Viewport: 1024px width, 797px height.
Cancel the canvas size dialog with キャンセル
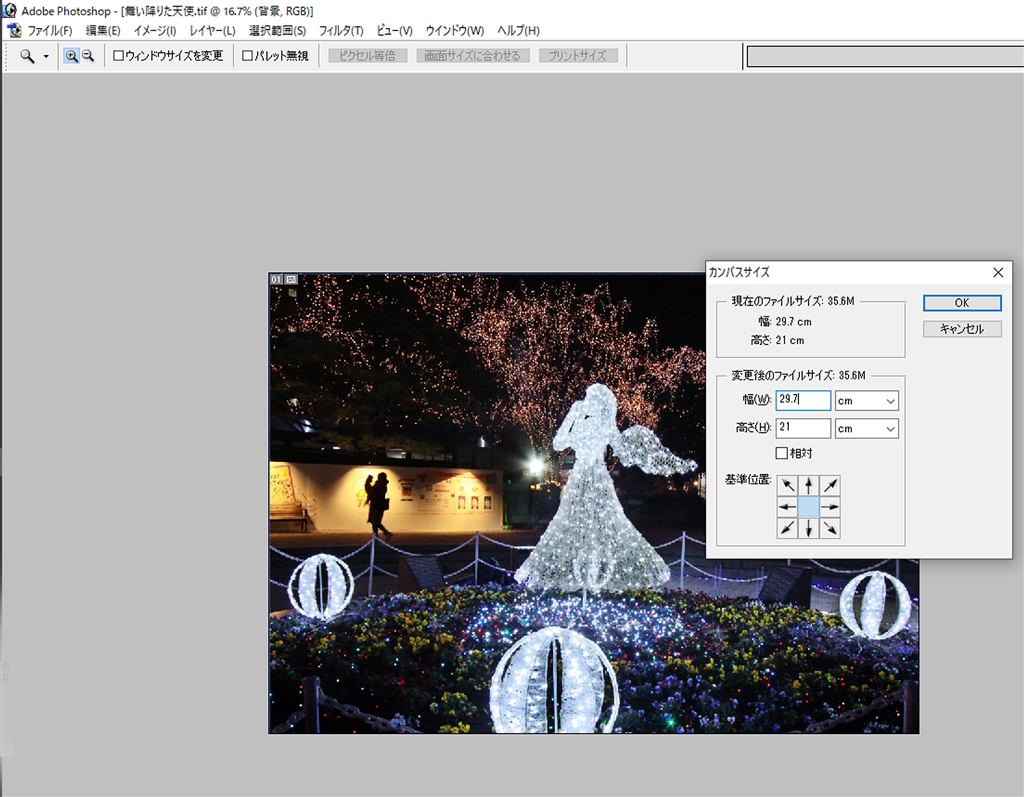(x=962, y=329)
